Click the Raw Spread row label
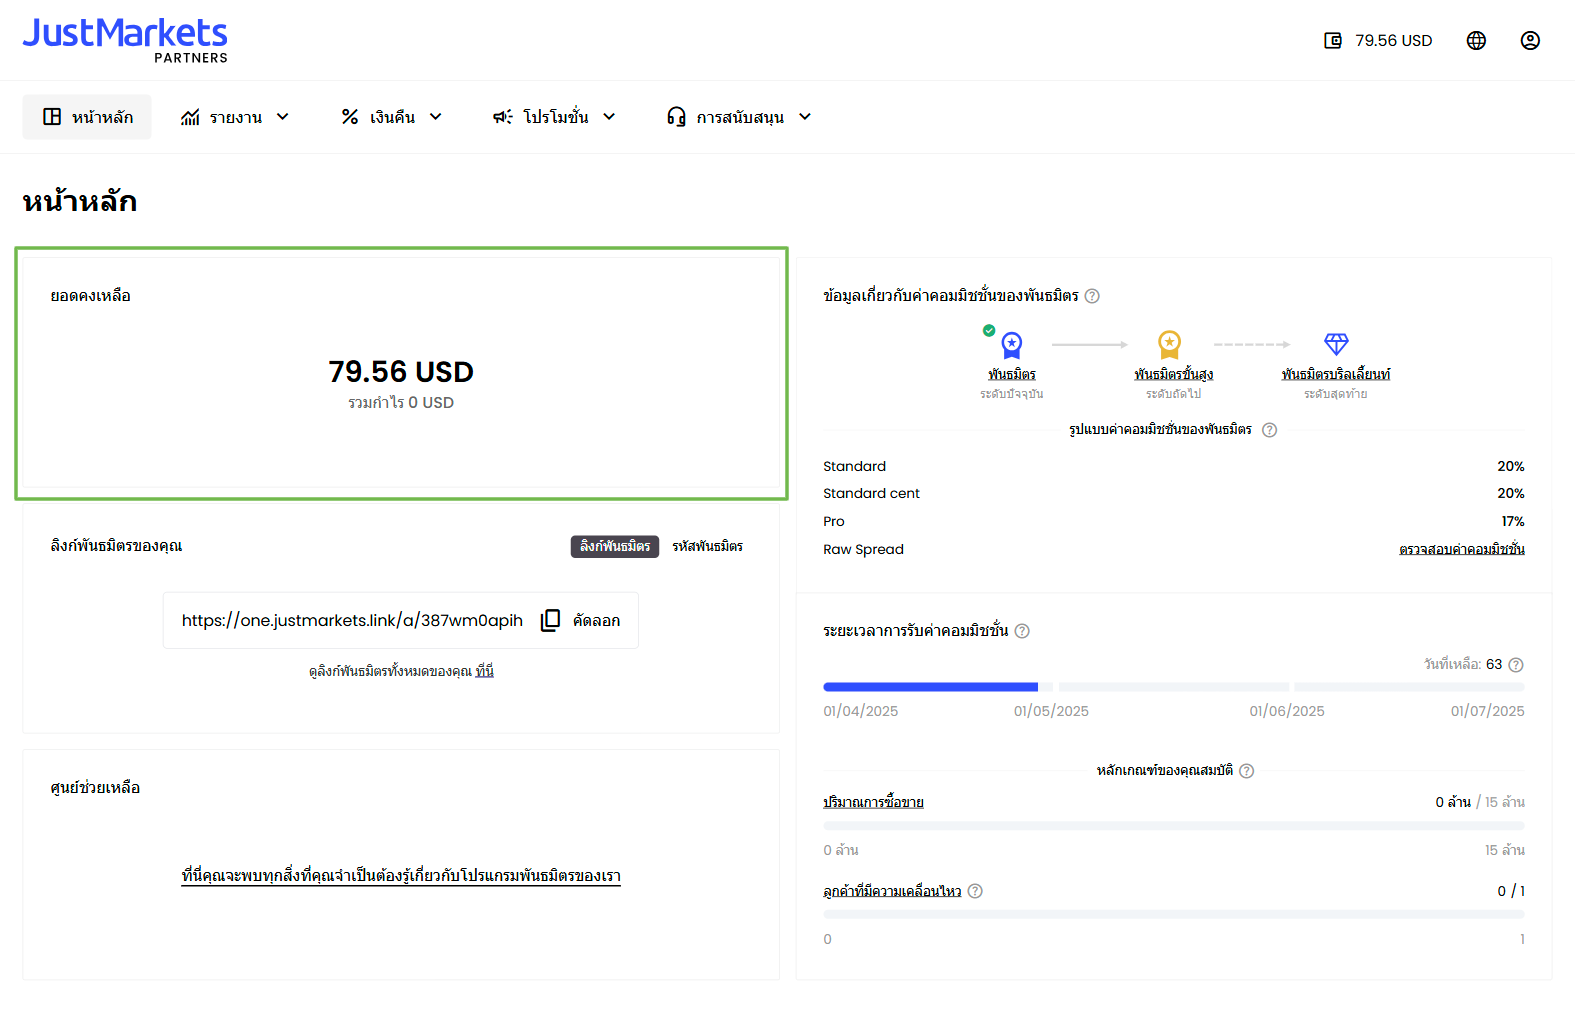The image size is (1575, 1012). pyautogui.click(x=863, y=549)
